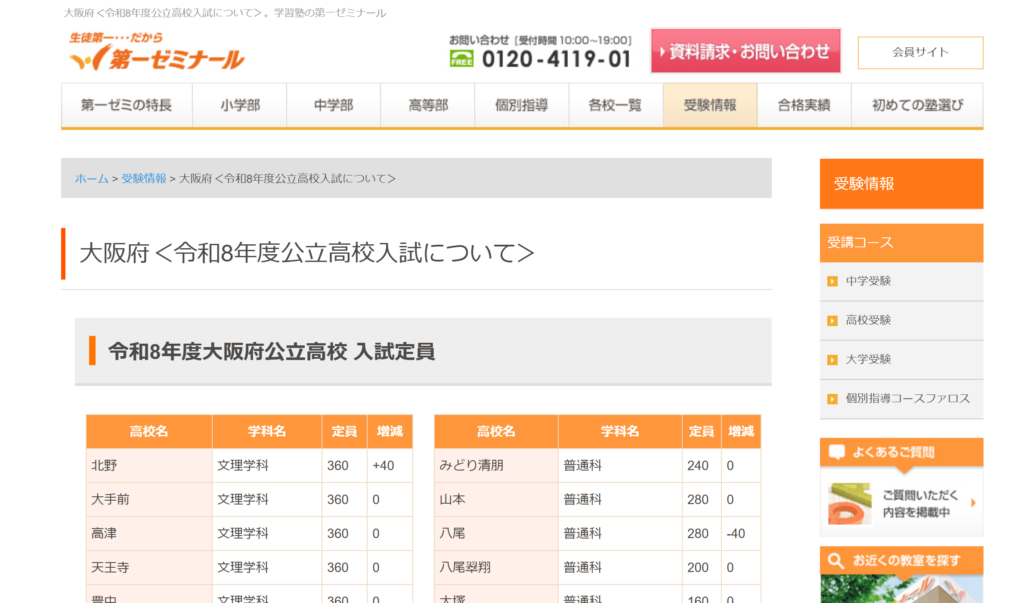Image resolution: width=1024 pixels, height=603 pixels.
Task: Go to the 初めての塾選び menu tab
Action: 918,105
